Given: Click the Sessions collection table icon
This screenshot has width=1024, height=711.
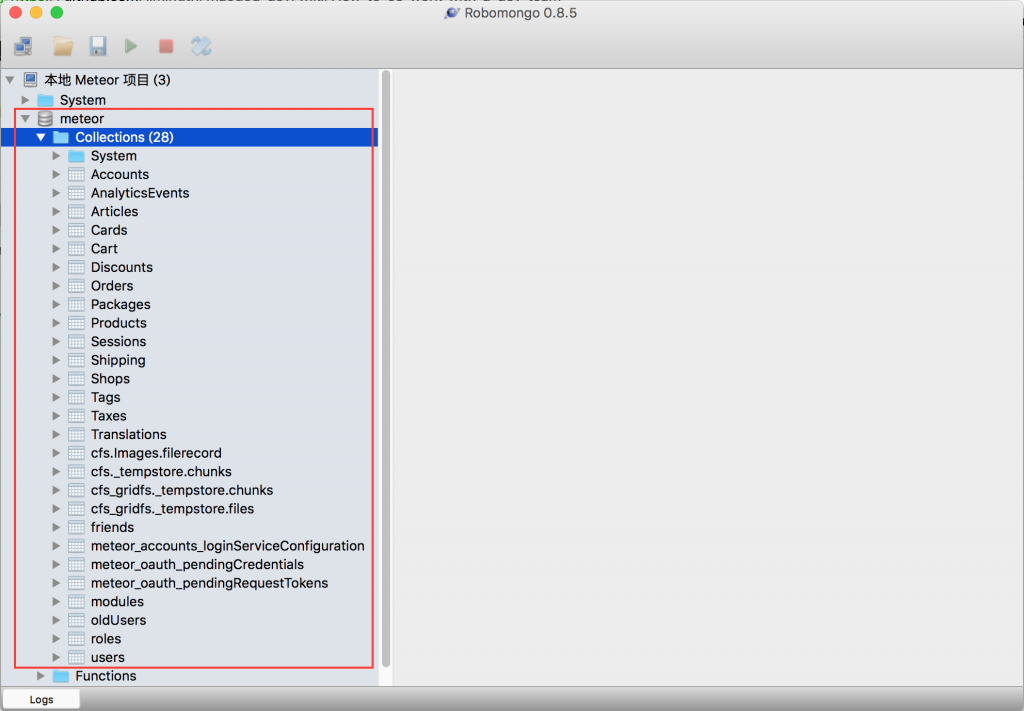Looking at the screenshot, I should tap(76, 341).
